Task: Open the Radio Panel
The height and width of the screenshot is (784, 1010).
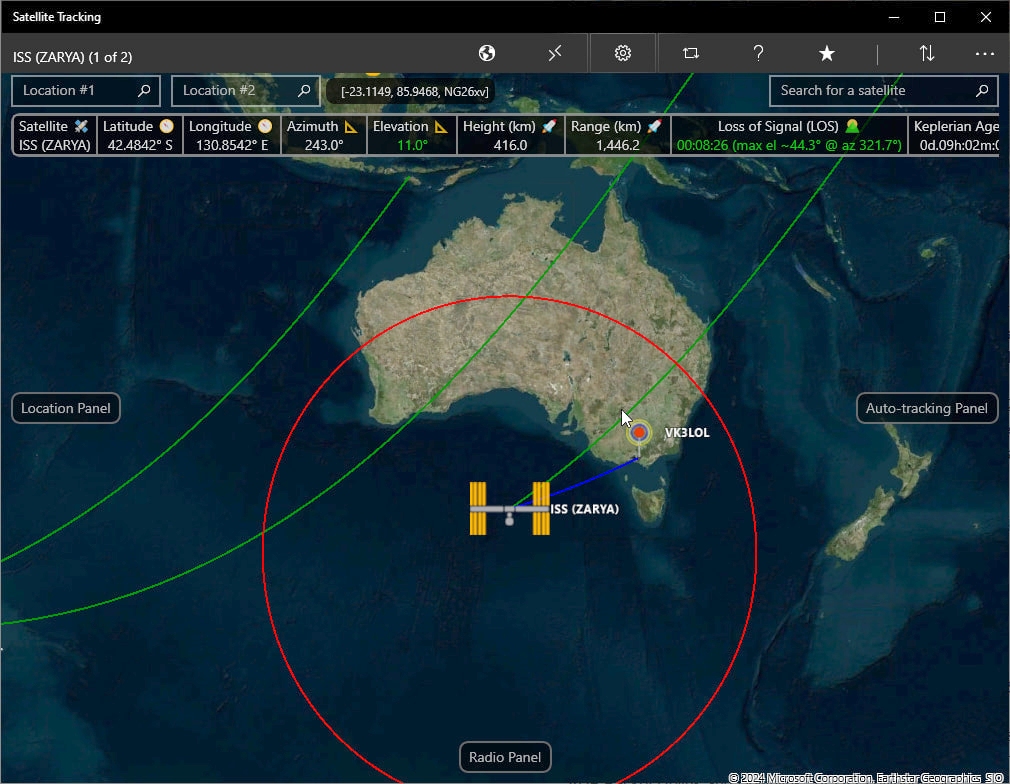Action: coord(505,757)
